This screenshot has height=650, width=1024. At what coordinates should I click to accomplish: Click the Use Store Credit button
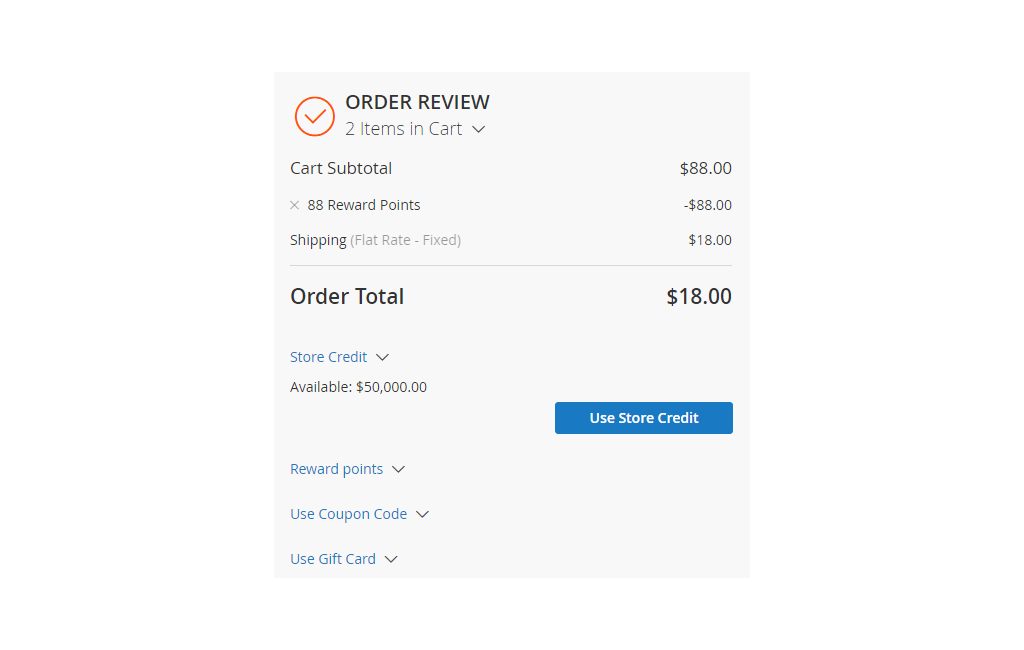pos(644,418)
